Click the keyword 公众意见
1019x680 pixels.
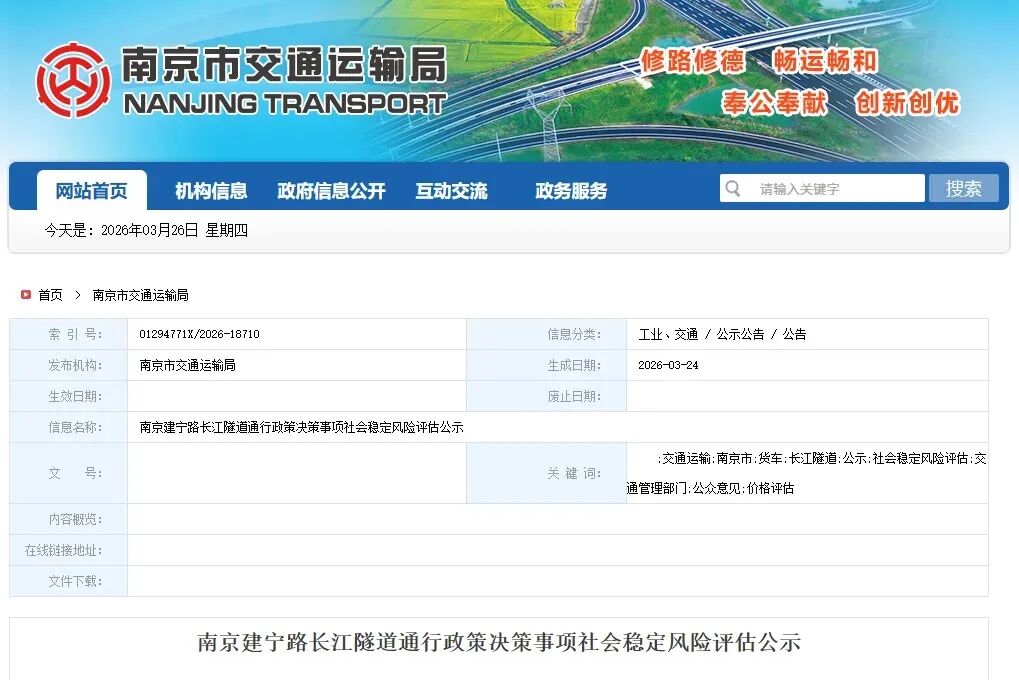pos(716,484)
